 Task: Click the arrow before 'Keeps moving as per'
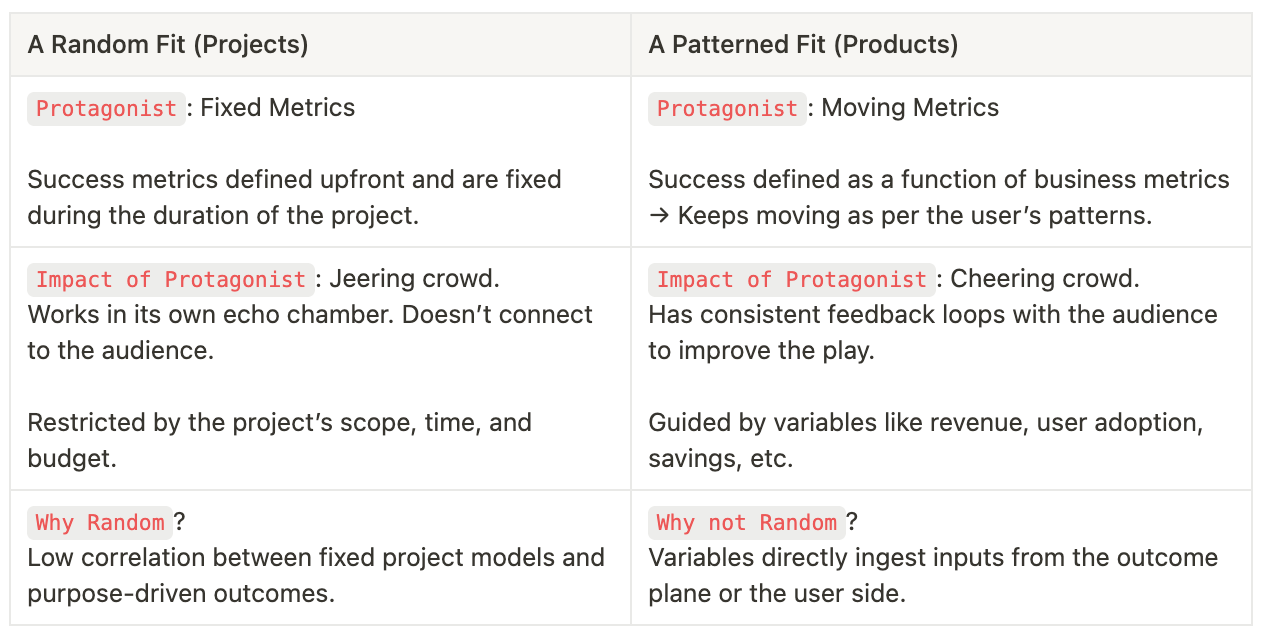tap(660, 216)
